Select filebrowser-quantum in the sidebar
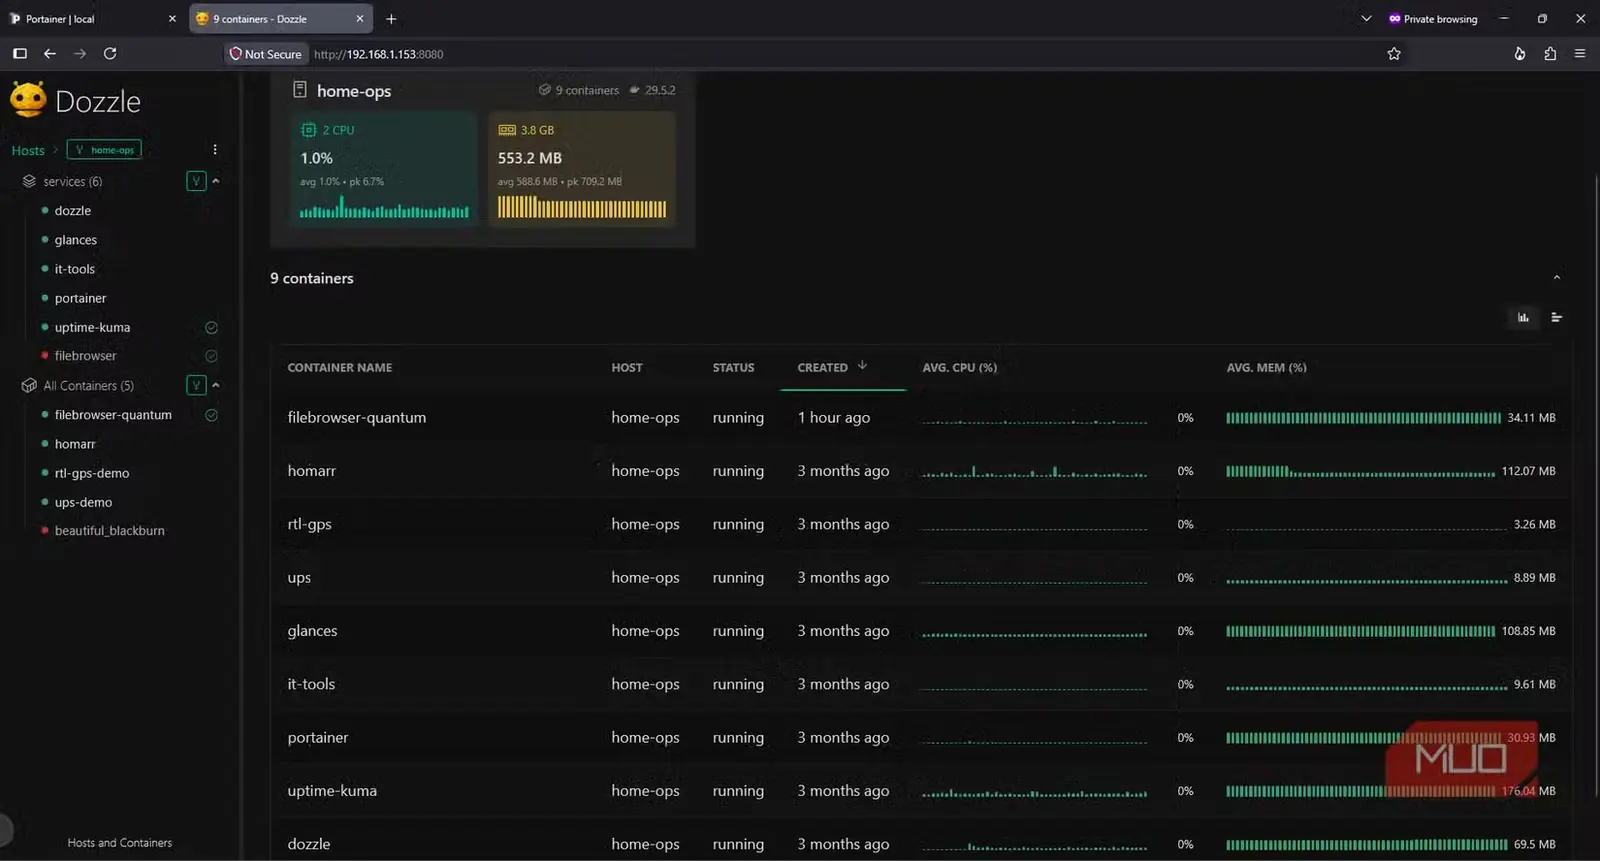Viewport: 1600px width, 861px height. pos(113,415)
